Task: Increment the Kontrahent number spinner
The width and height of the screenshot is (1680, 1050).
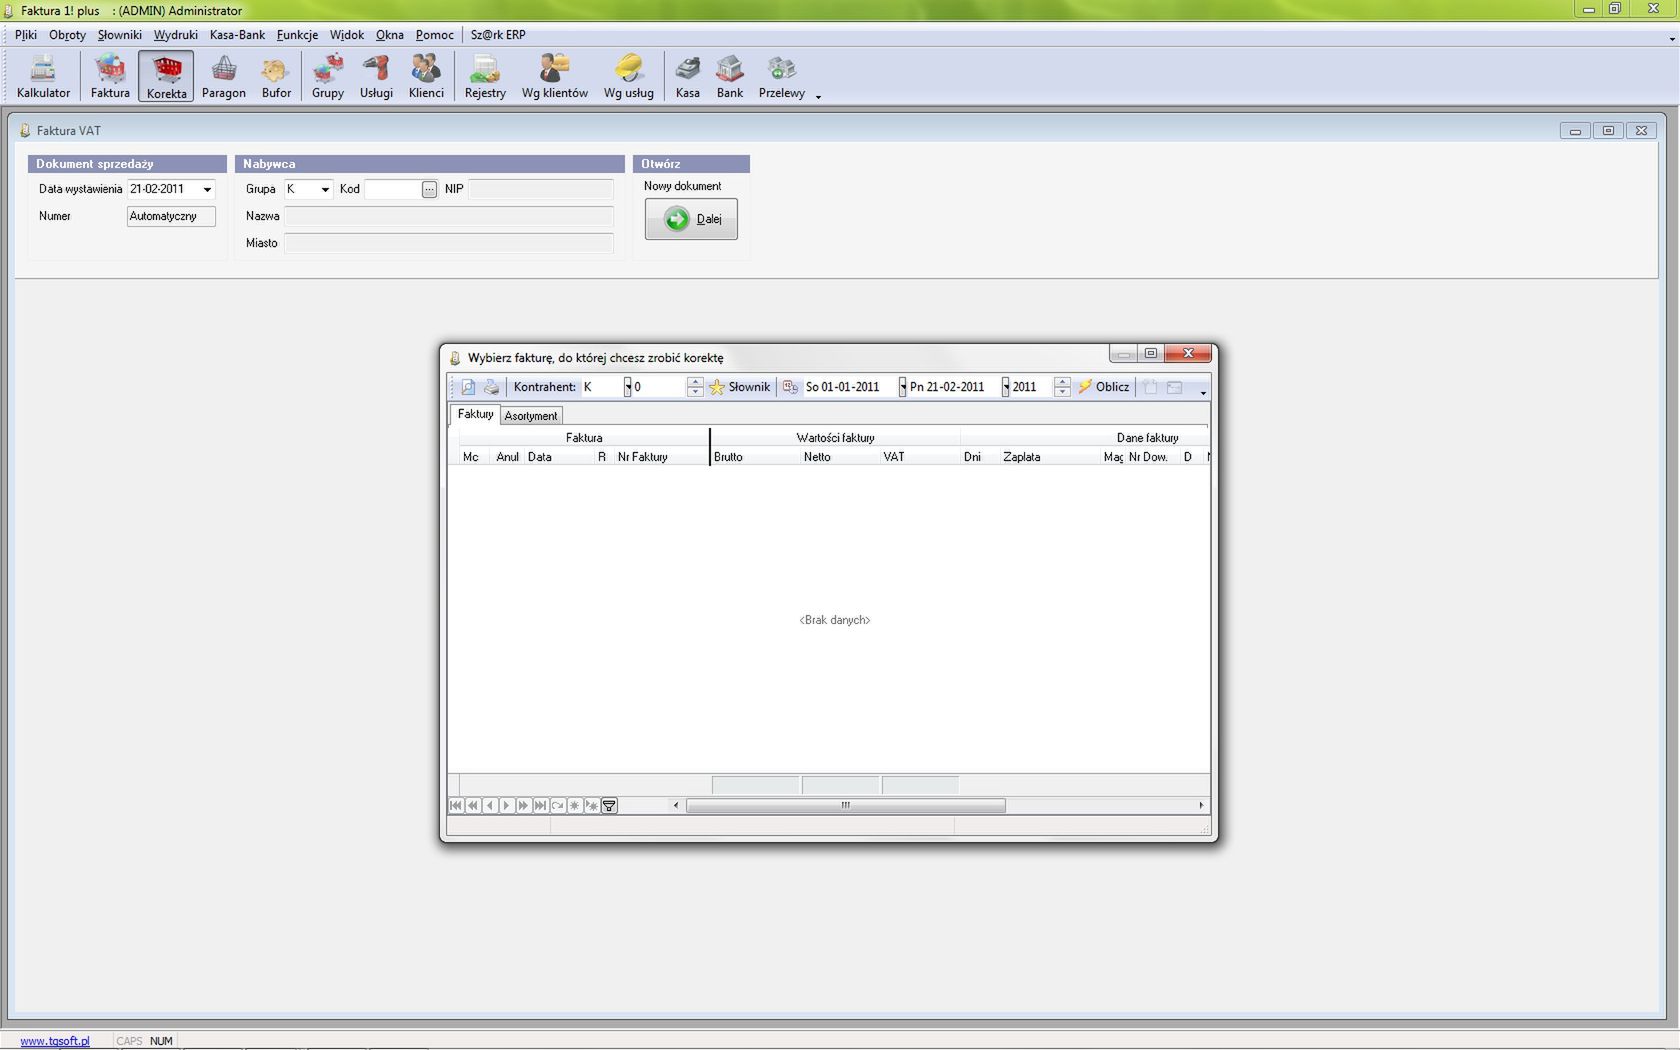Action: click(x=695, y=382)
